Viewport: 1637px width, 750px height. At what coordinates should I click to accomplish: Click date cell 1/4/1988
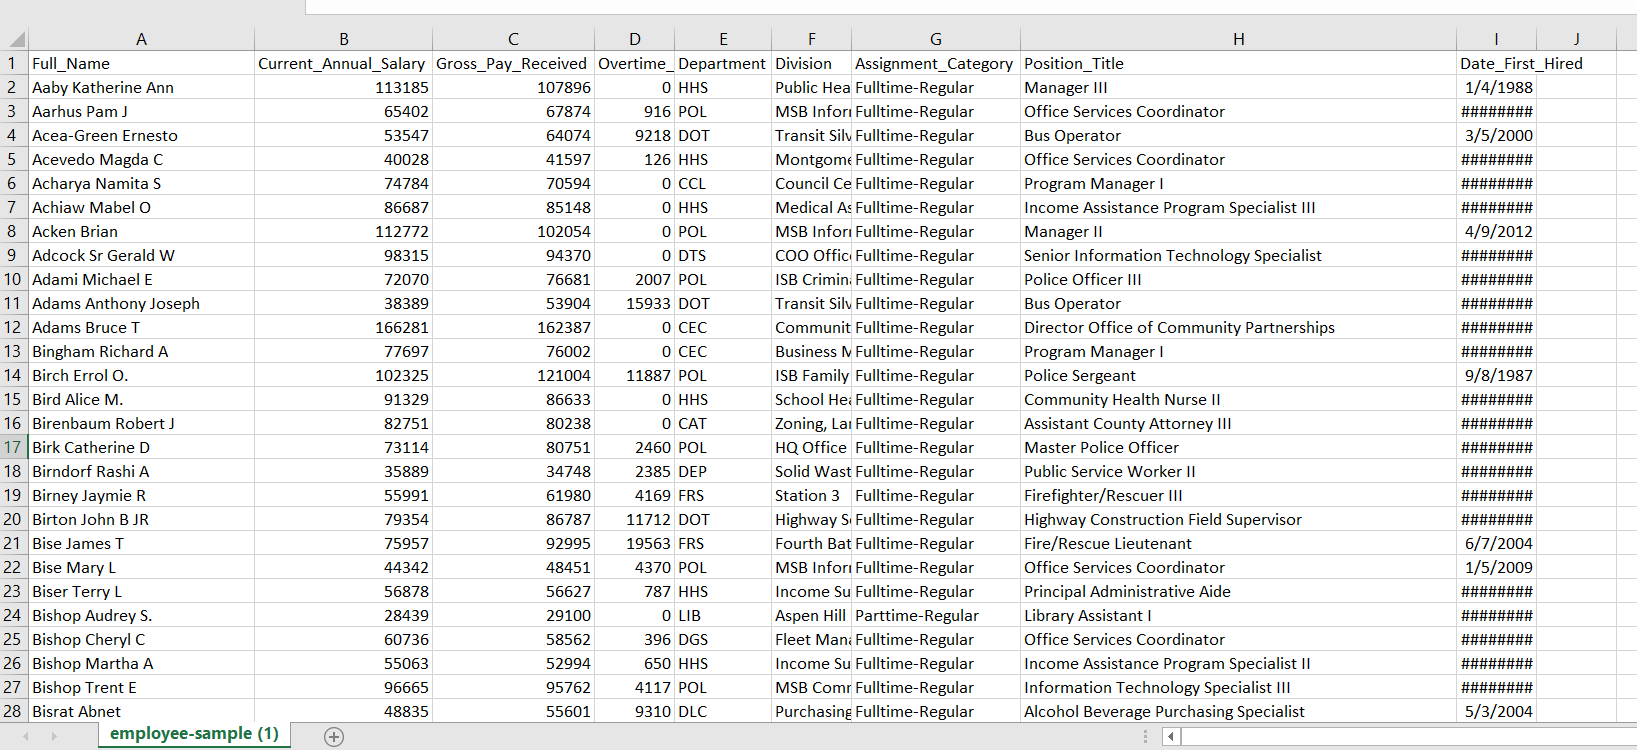click(x=1496, y=87)
